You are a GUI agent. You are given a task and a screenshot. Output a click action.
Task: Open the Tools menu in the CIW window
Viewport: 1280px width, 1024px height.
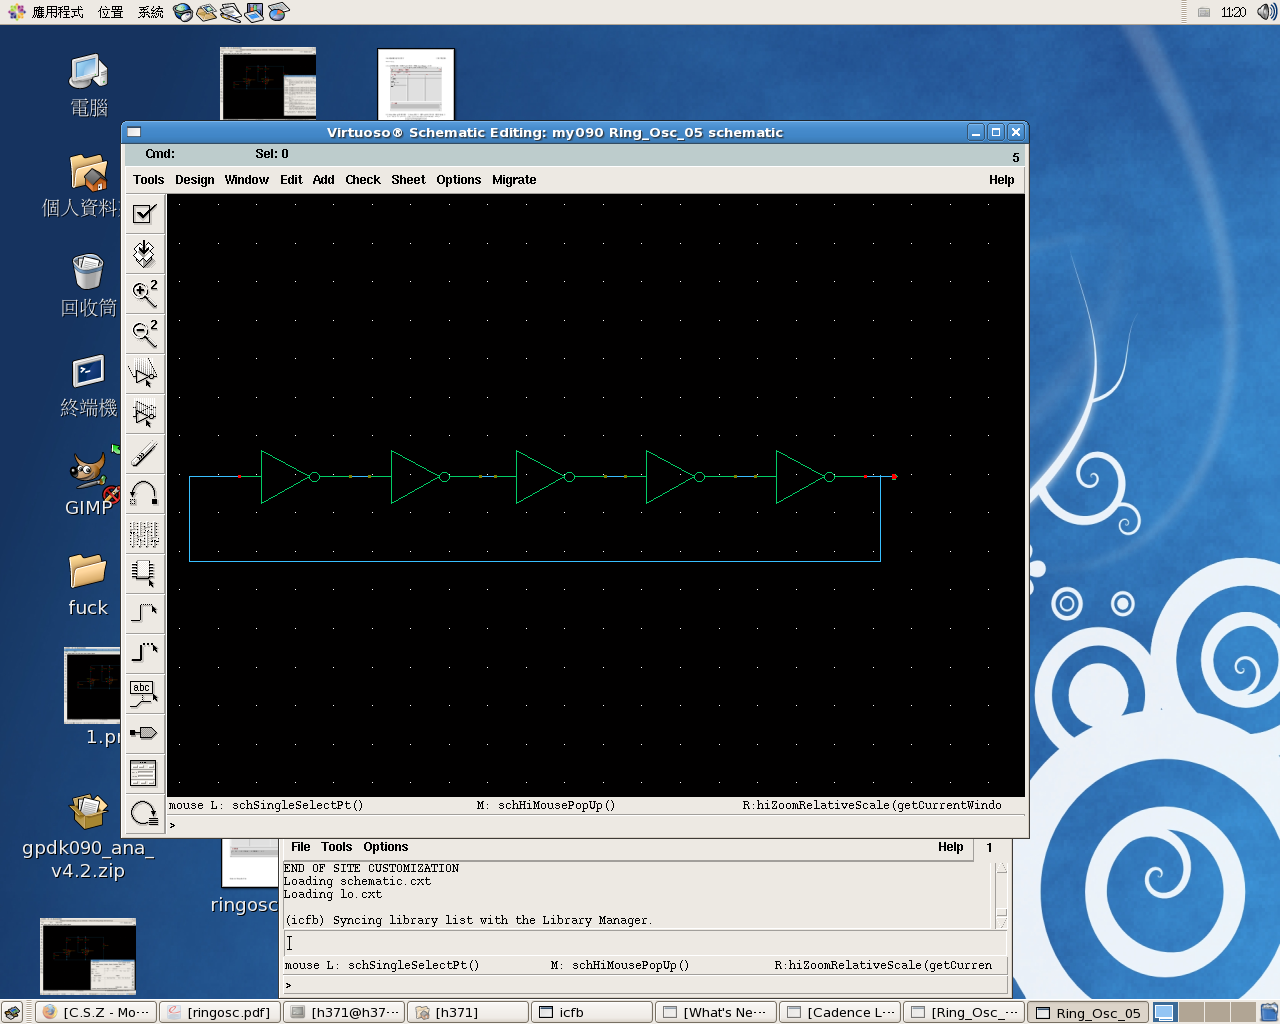click(x=337, y=847)
